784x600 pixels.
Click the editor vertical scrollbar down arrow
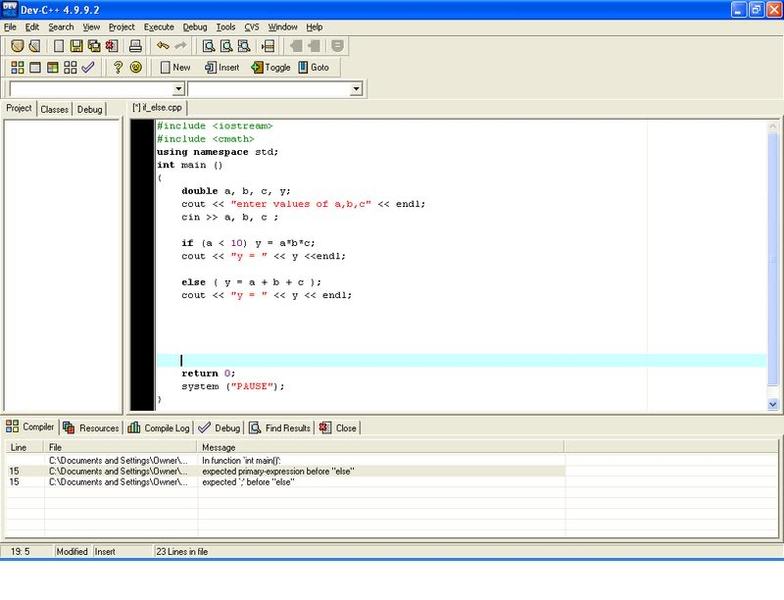[x=773, y=403]
